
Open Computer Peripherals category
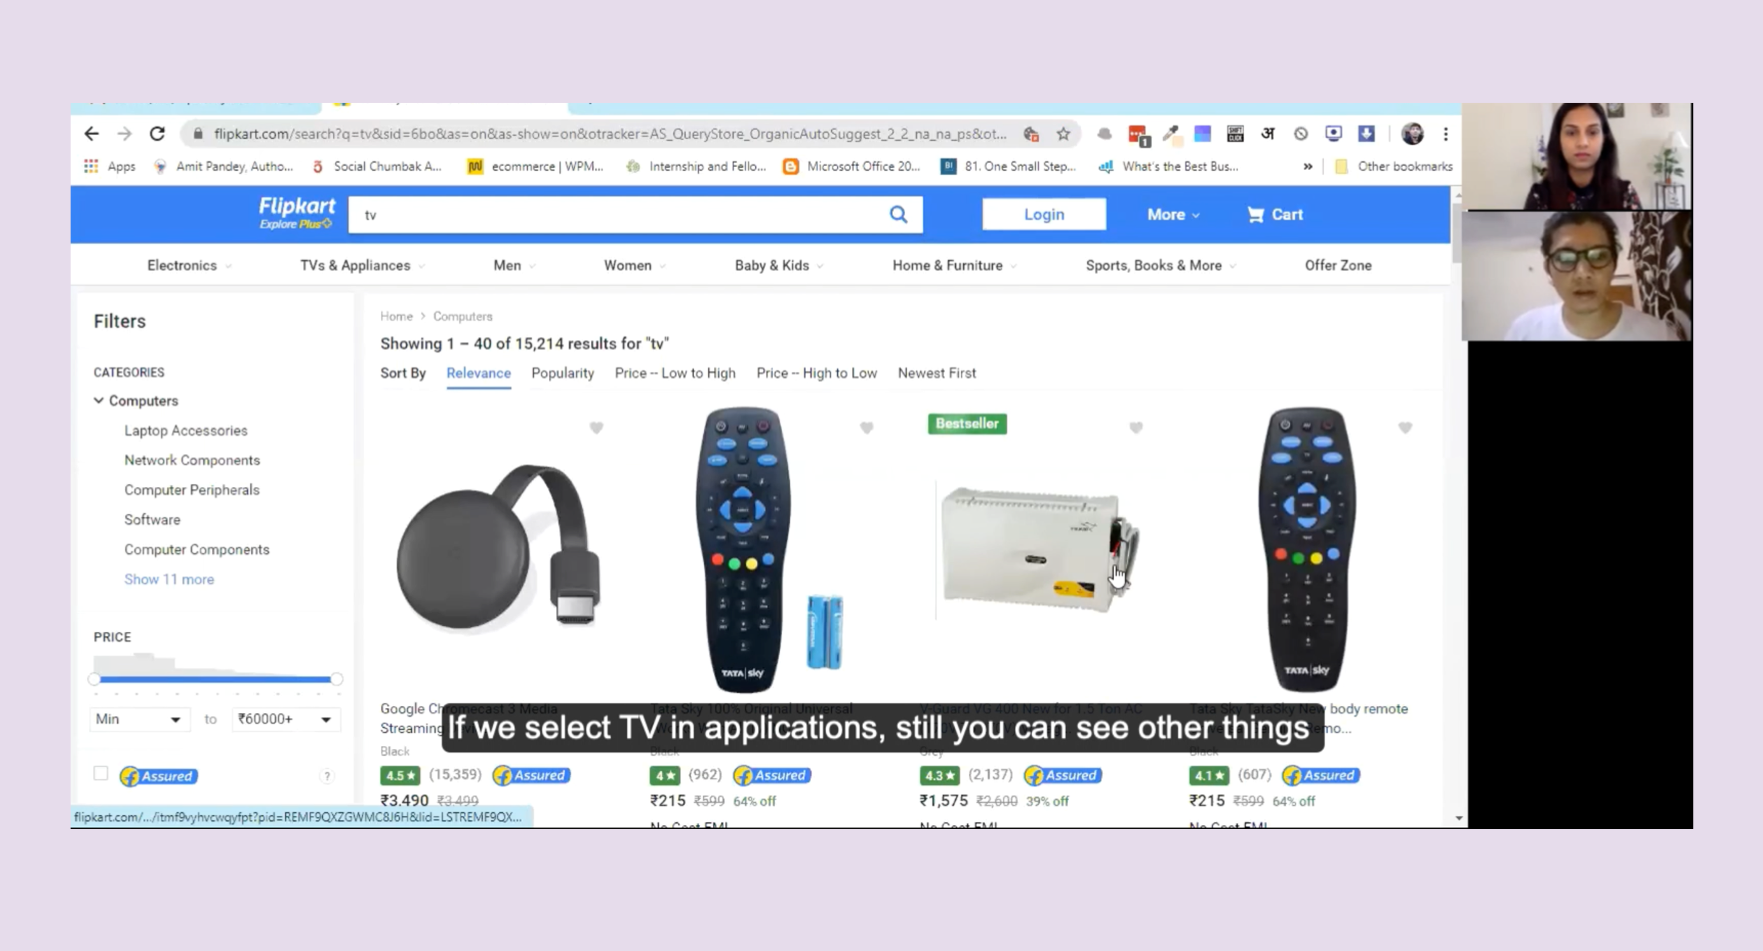point(191,490)
